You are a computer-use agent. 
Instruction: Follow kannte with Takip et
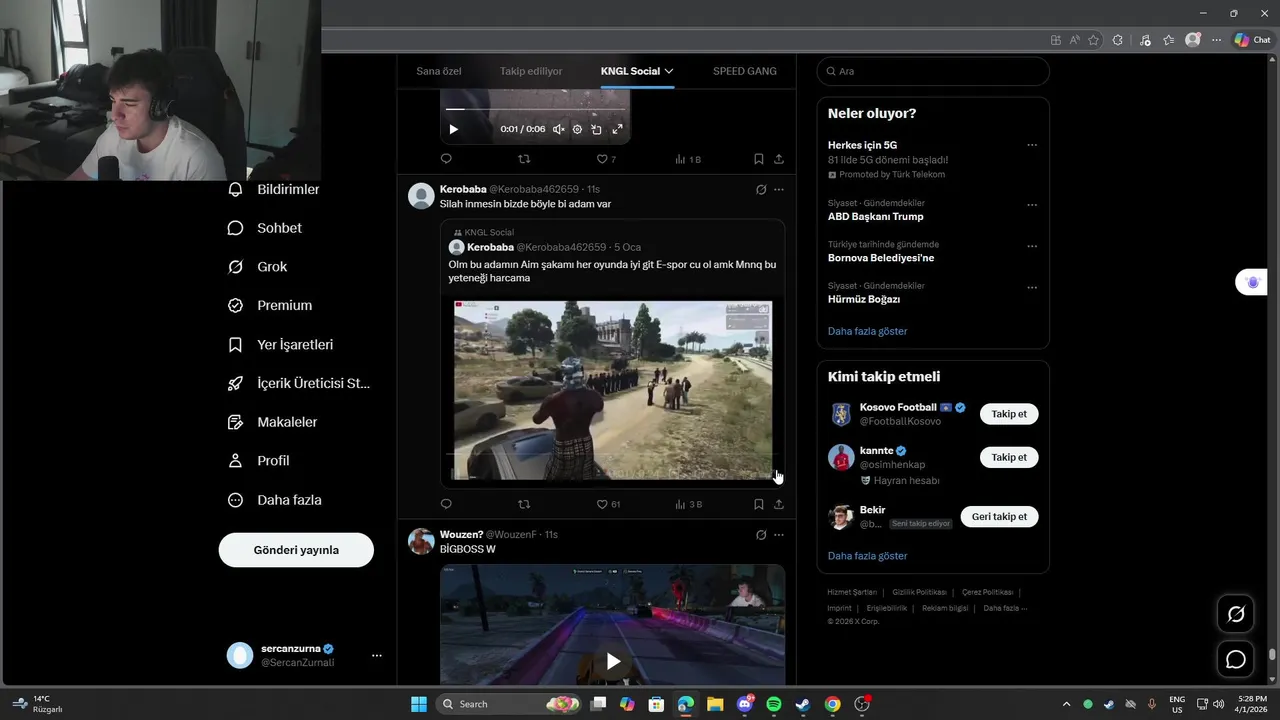pos(1009,457)
